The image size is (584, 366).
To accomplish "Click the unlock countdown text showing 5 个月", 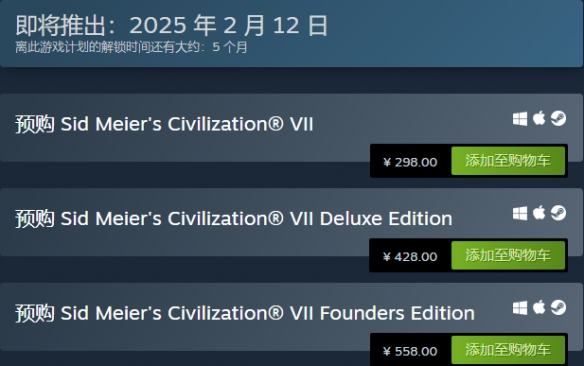I will [131, 47].
